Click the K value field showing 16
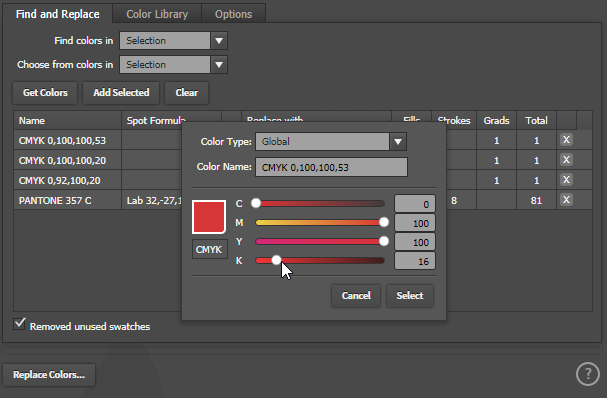This screenshot has height=398, width=607. (x=415, y=261)
